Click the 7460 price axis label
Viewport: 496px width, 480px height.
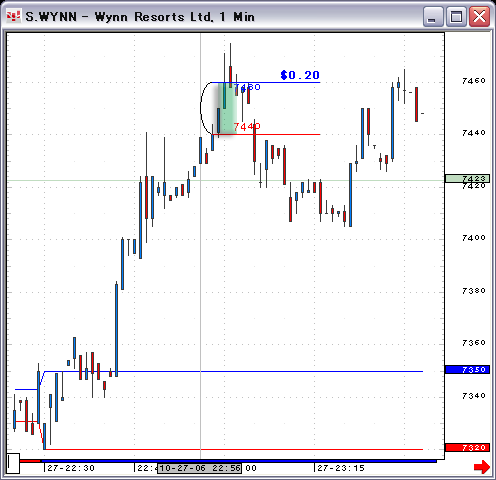[x=474, y=81]
